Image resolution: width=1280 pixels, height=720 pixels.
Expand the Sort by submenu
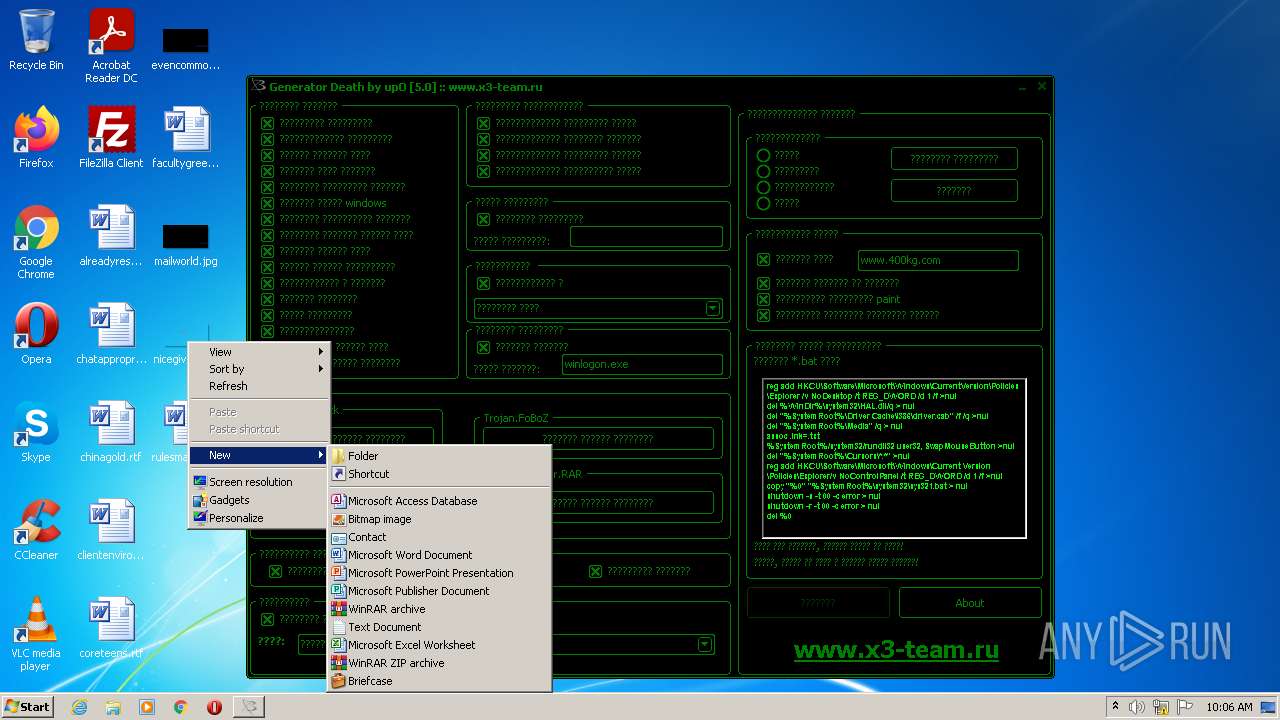(x=258, y=369)
